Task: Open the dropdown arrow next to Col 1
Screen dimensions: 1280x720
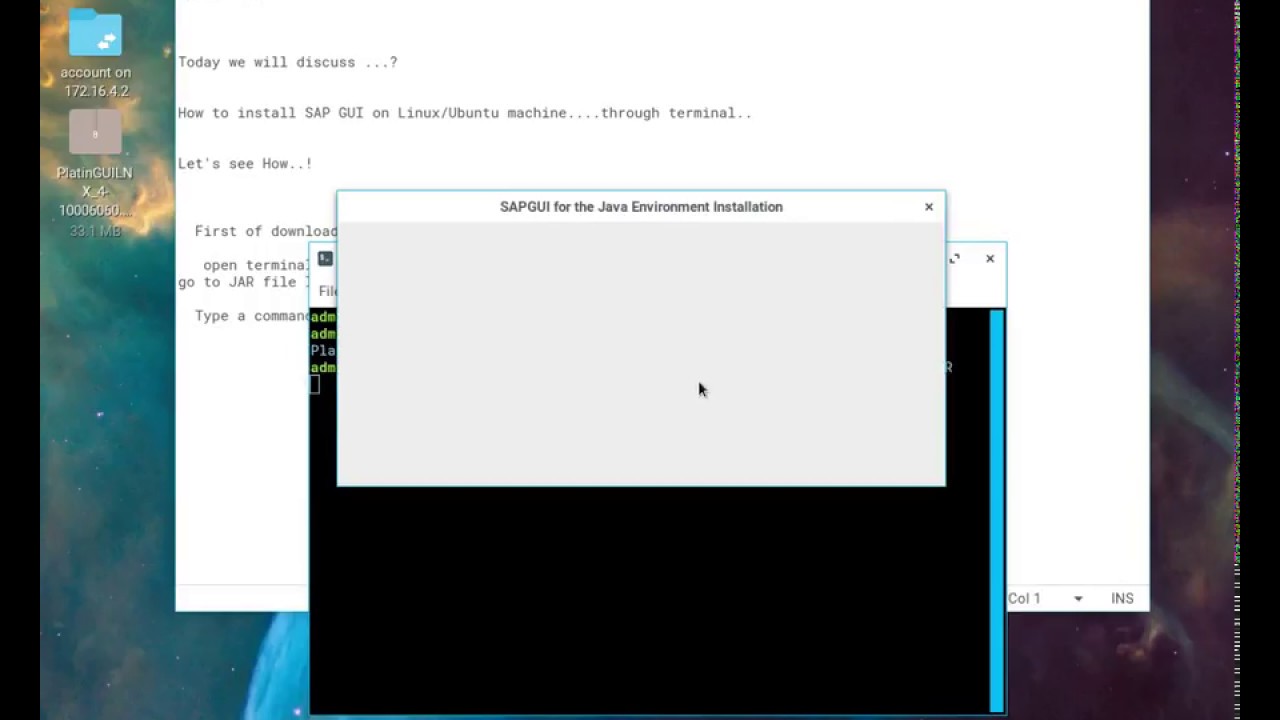Action: [1078, 599]
